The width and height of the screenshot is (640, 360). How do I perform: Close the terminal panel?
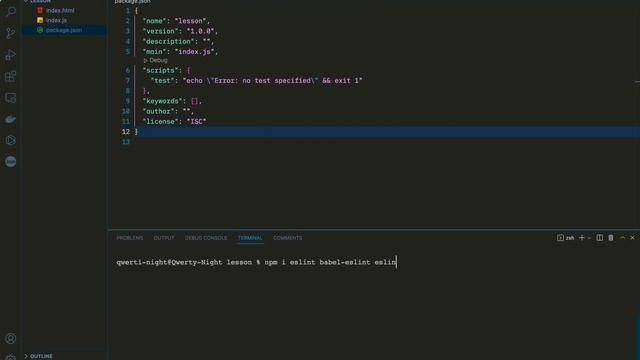click(x=632, y=238)
